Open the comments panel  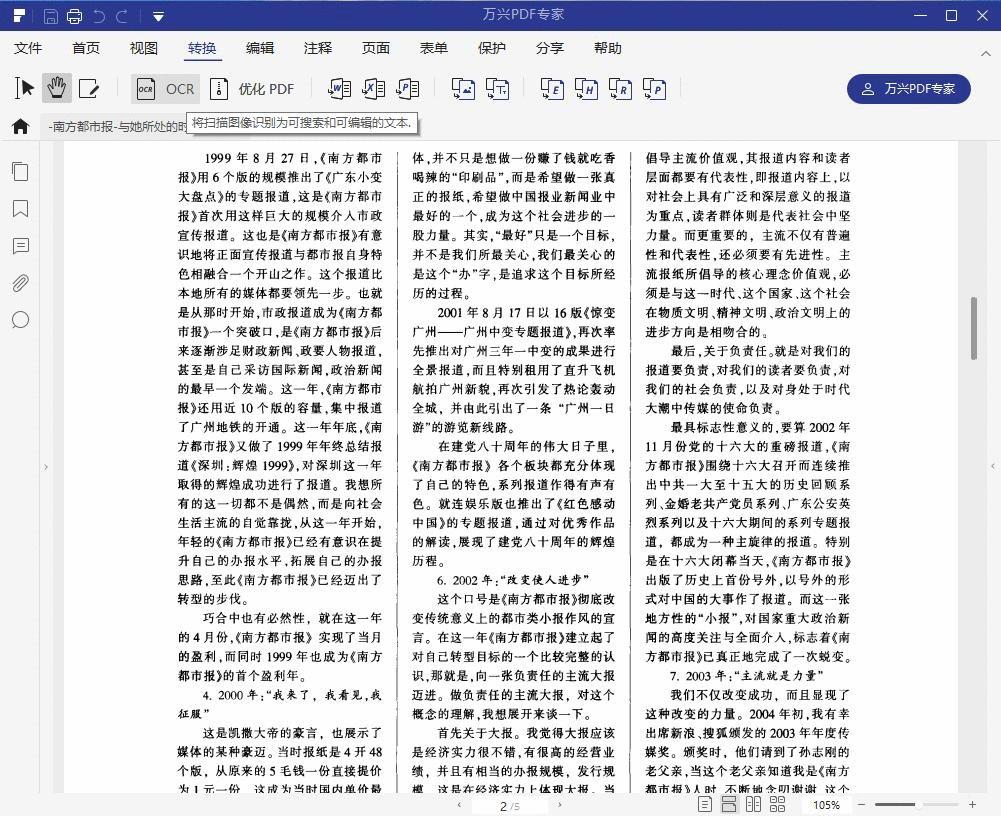(20, 246)
